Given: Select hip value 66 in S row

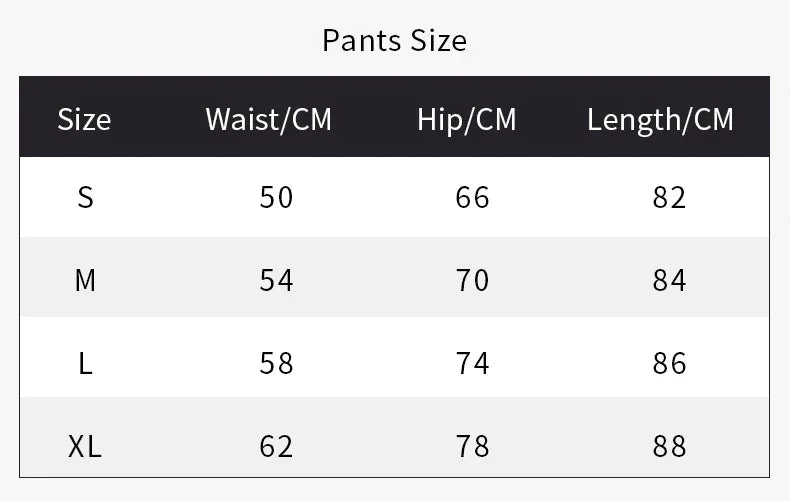Looking at the screenshot, I should point(472,198).
